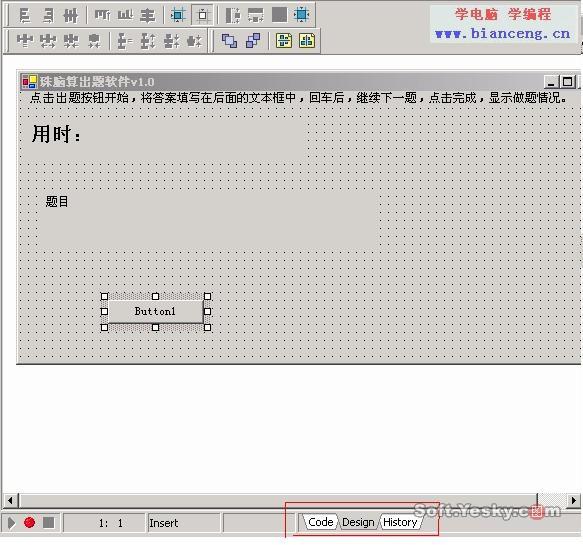
Task: Open www.bianceng.cn link banner
Action: (503, 34)
